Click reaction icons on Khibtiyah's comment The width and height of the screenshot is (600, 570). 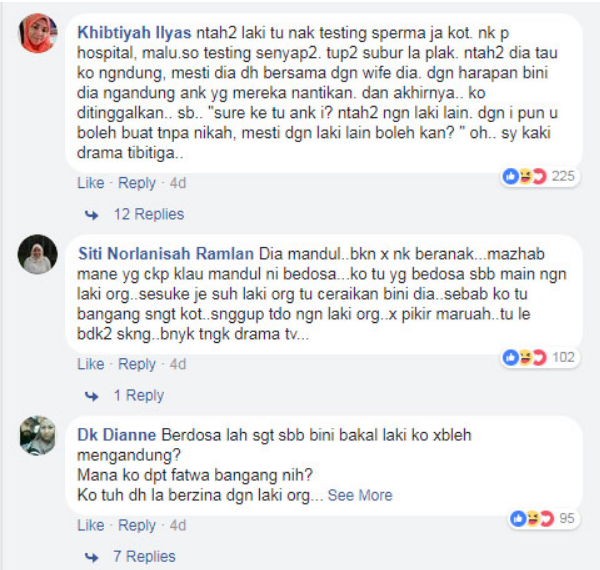coord(525,176)
